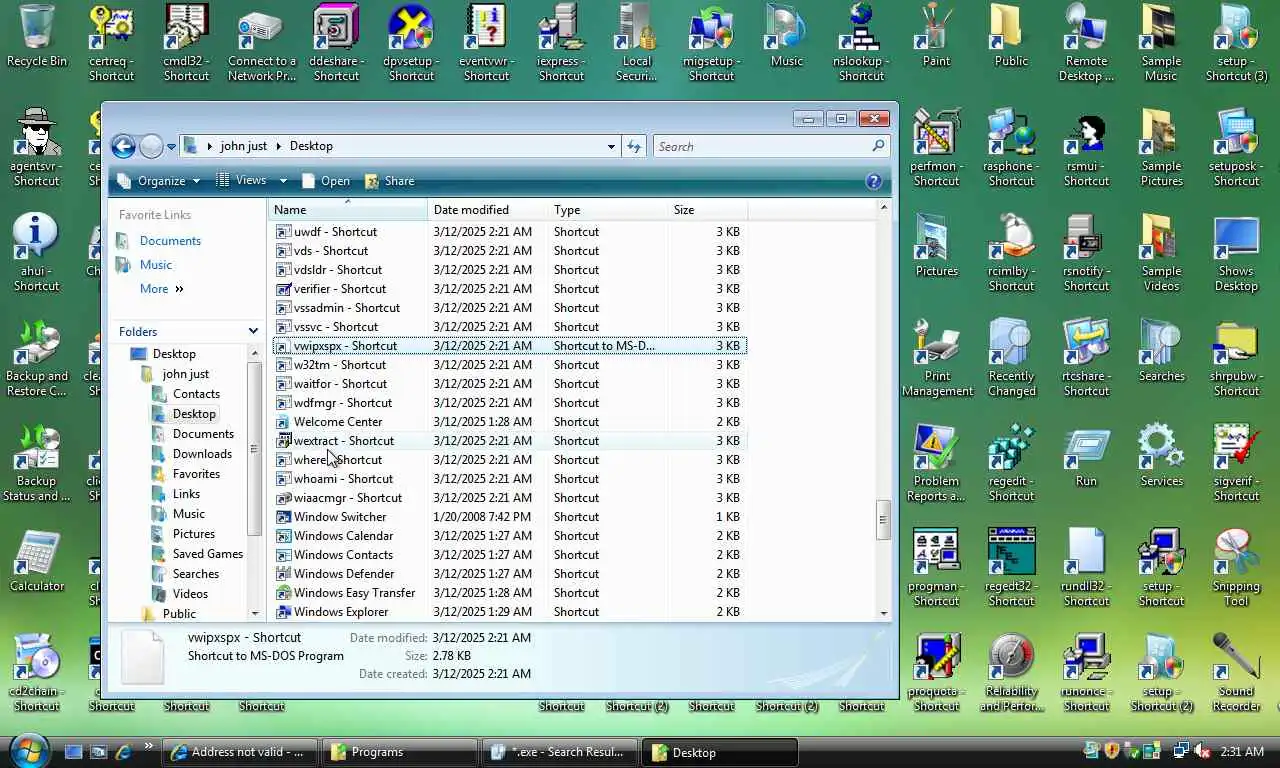Select Downloads in folder tree
This screenshot has width=1280, height=768.
[x=202, y=454]
